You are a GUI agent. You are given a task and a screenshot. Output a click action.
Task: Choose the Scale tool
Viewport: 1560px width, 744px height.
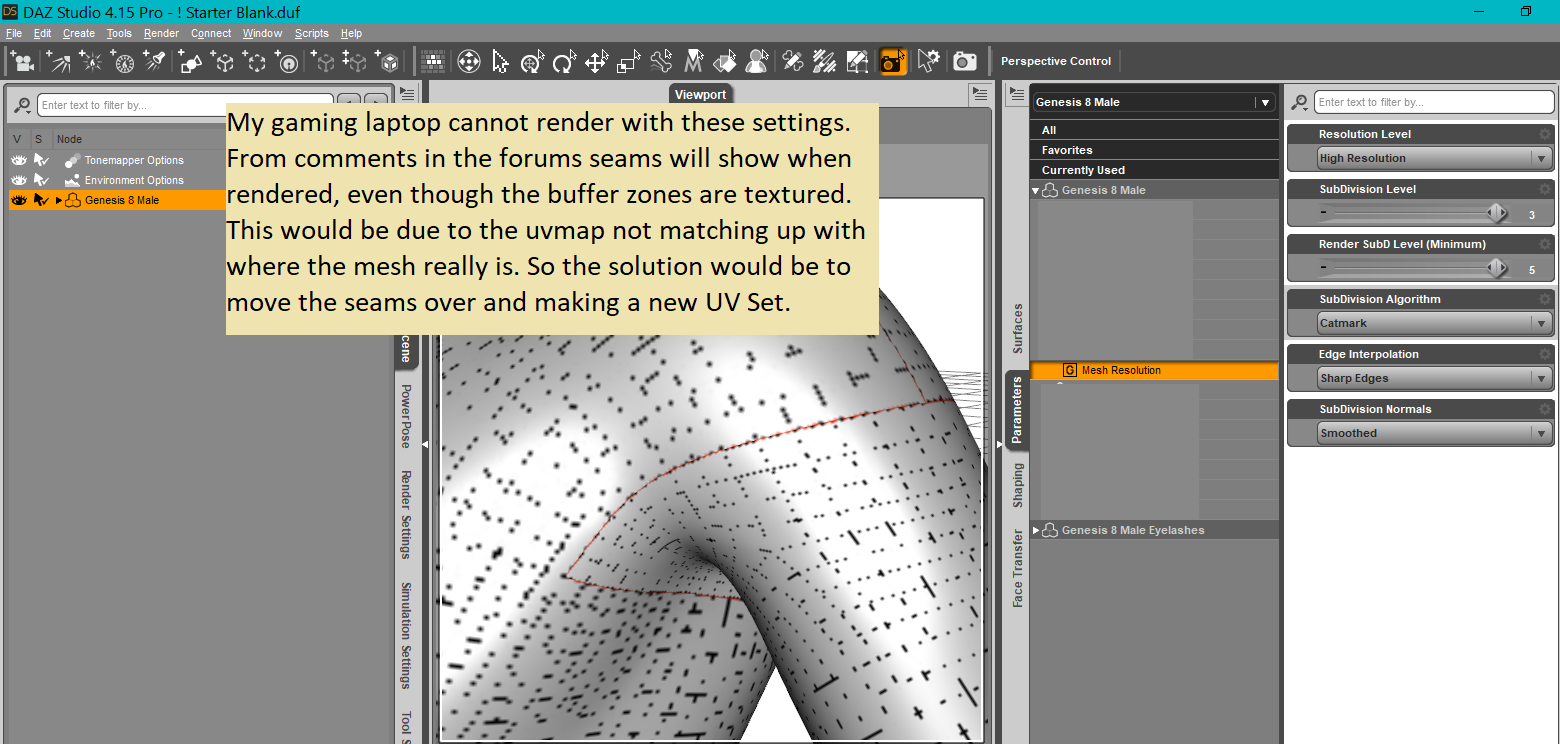pos(629,62)
